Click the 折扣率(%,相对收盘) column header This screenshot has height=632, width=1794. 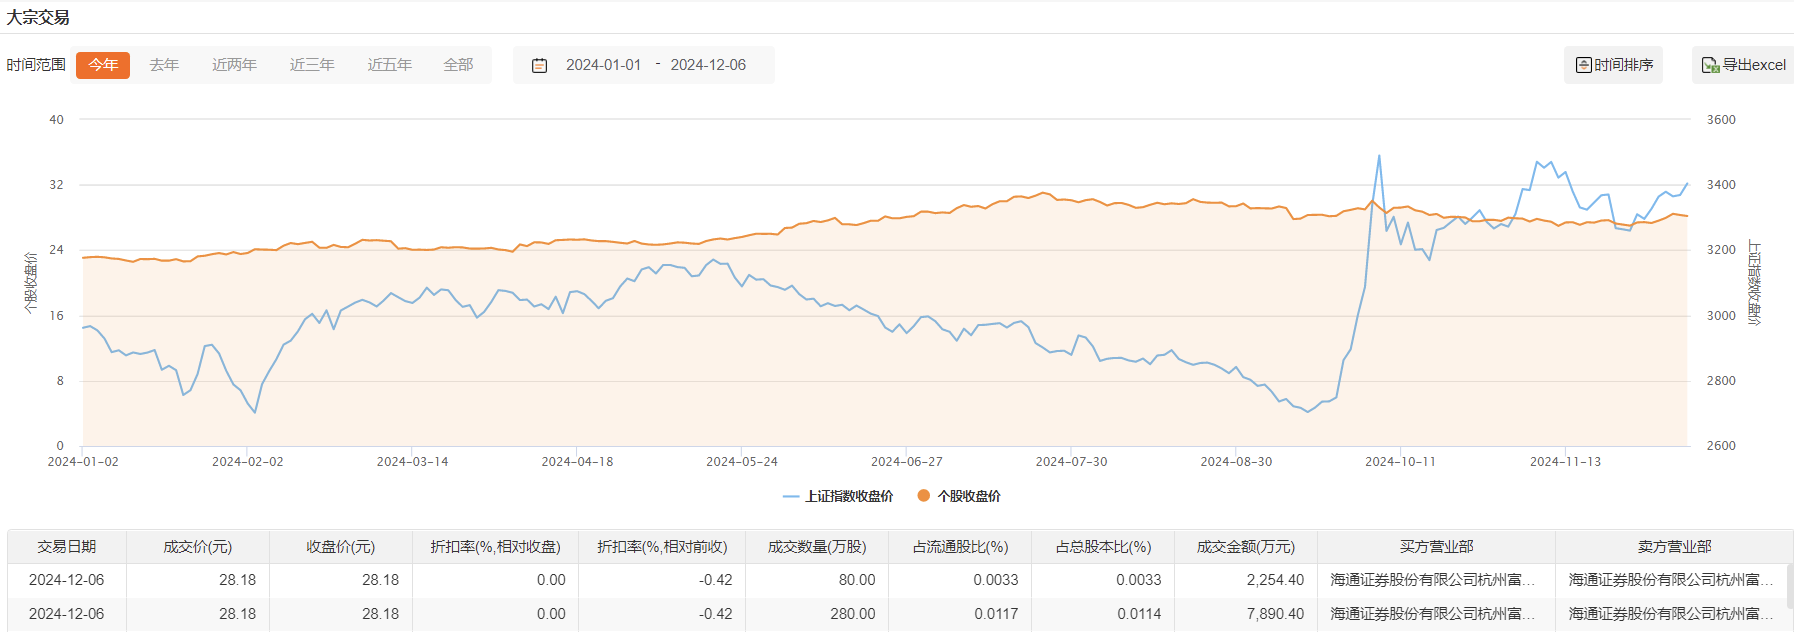coord(495,547)
